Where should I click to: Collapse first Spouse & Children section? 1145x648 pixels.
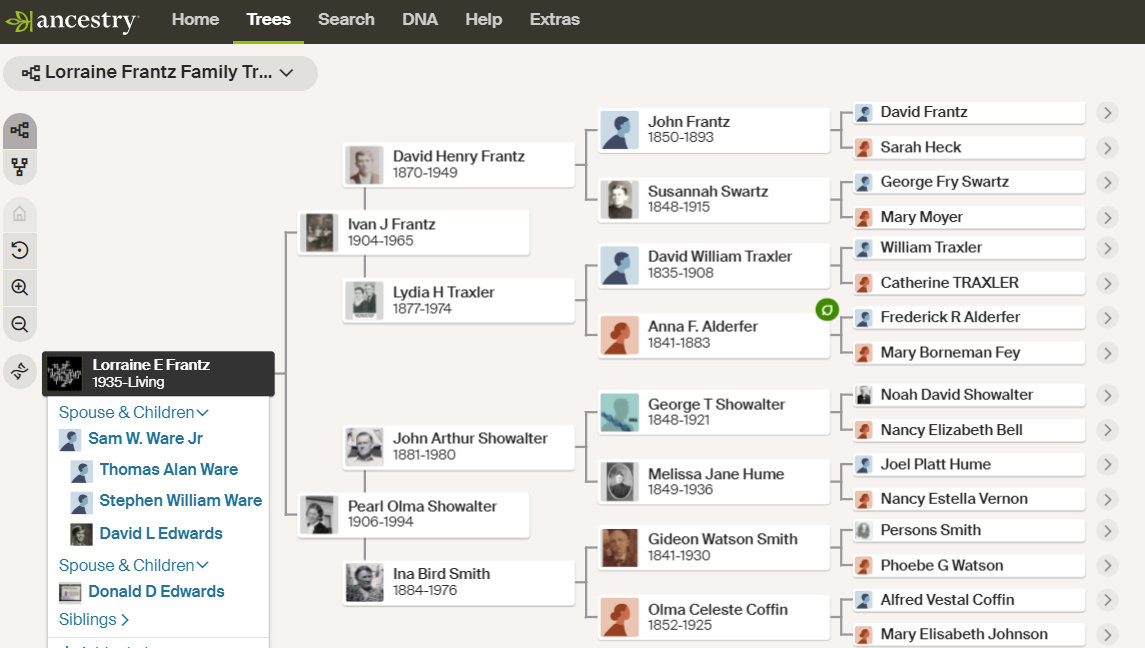pos(133,412)
